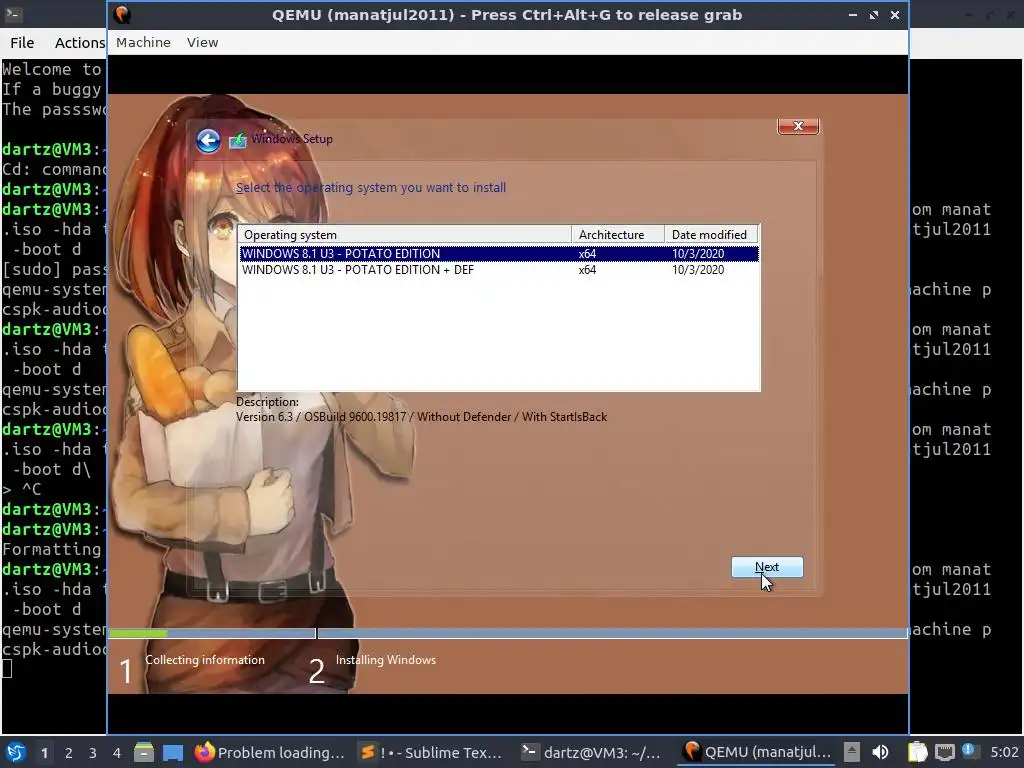Close the Windows Setup dialog with red X

pyautogui.click(x=798, y=126)
